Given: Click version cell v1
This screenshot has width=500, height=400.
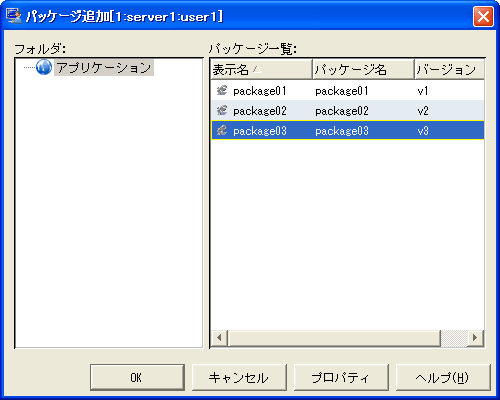Looking at the screenshot, I should pyautogui.click(x=423, y=91).
